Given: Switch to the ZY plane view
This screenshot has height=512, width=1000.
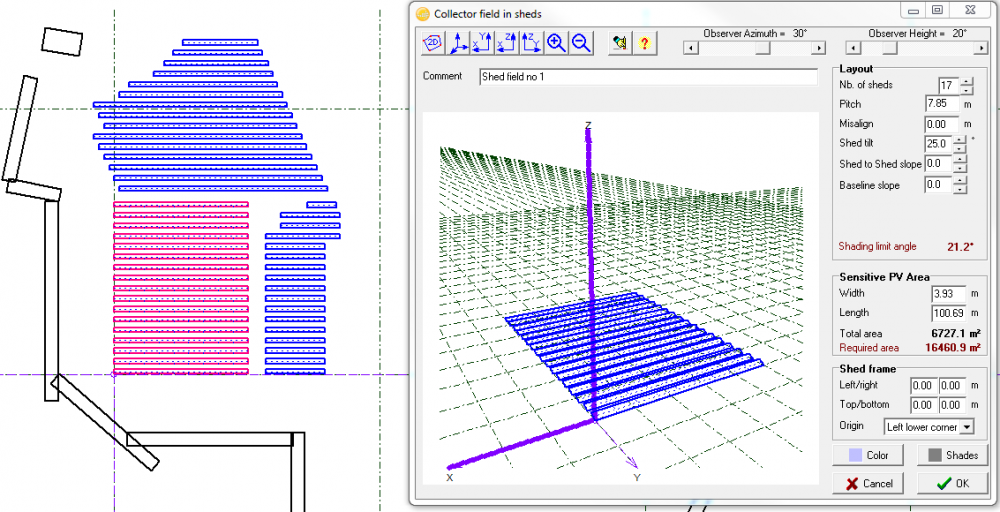Looking at the screenshot, I should [x=531, y=43].
